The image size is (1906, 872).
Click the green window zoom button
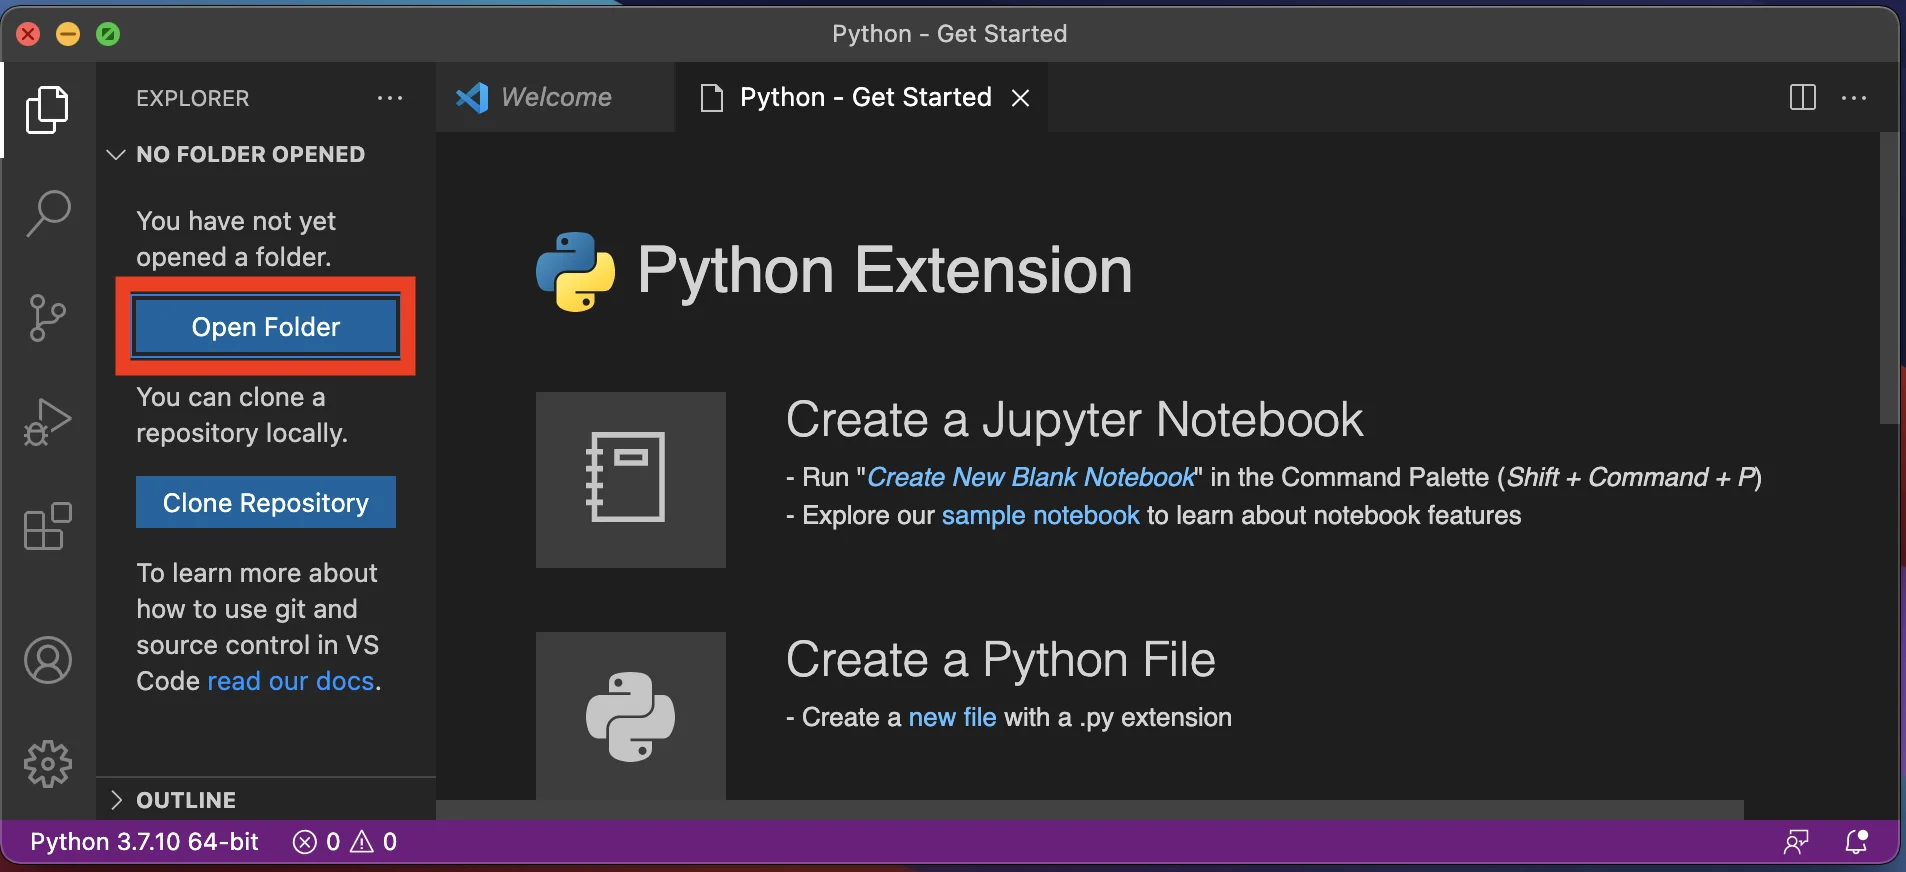[108, 34]
